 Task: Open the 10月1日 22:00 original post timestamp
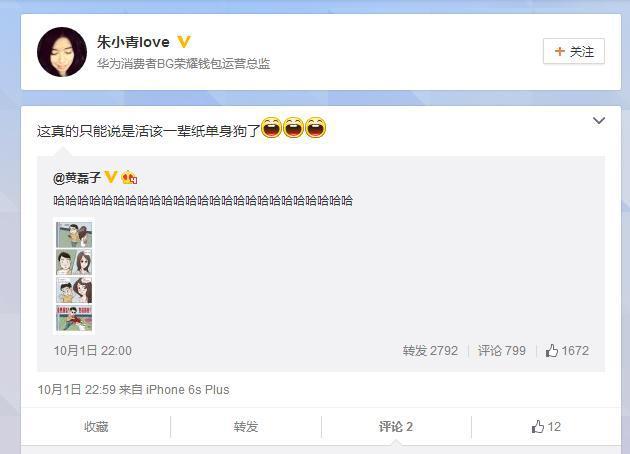[93, 351]
